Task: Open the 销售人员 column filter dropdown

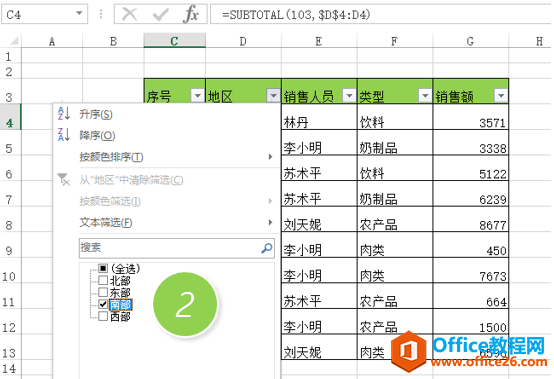Action: (x=349, y=95)
